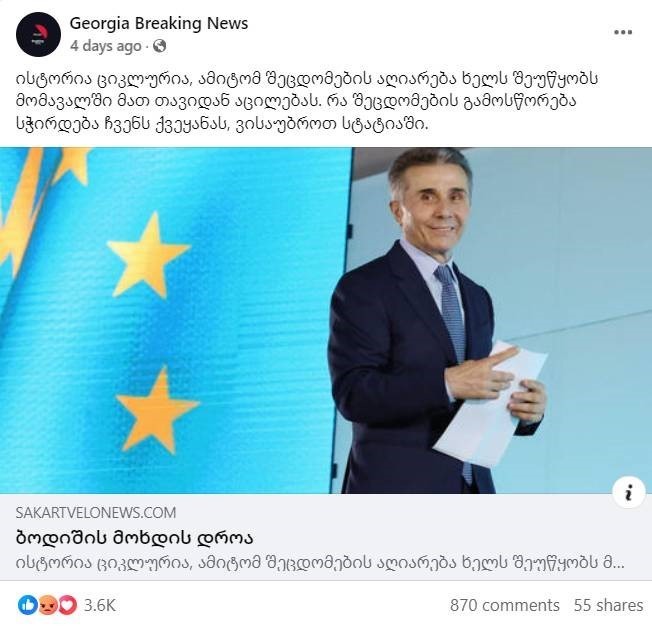This screenshot has width=652, height=627.
Task: Click the public globe audience icon
Action: 160,46
